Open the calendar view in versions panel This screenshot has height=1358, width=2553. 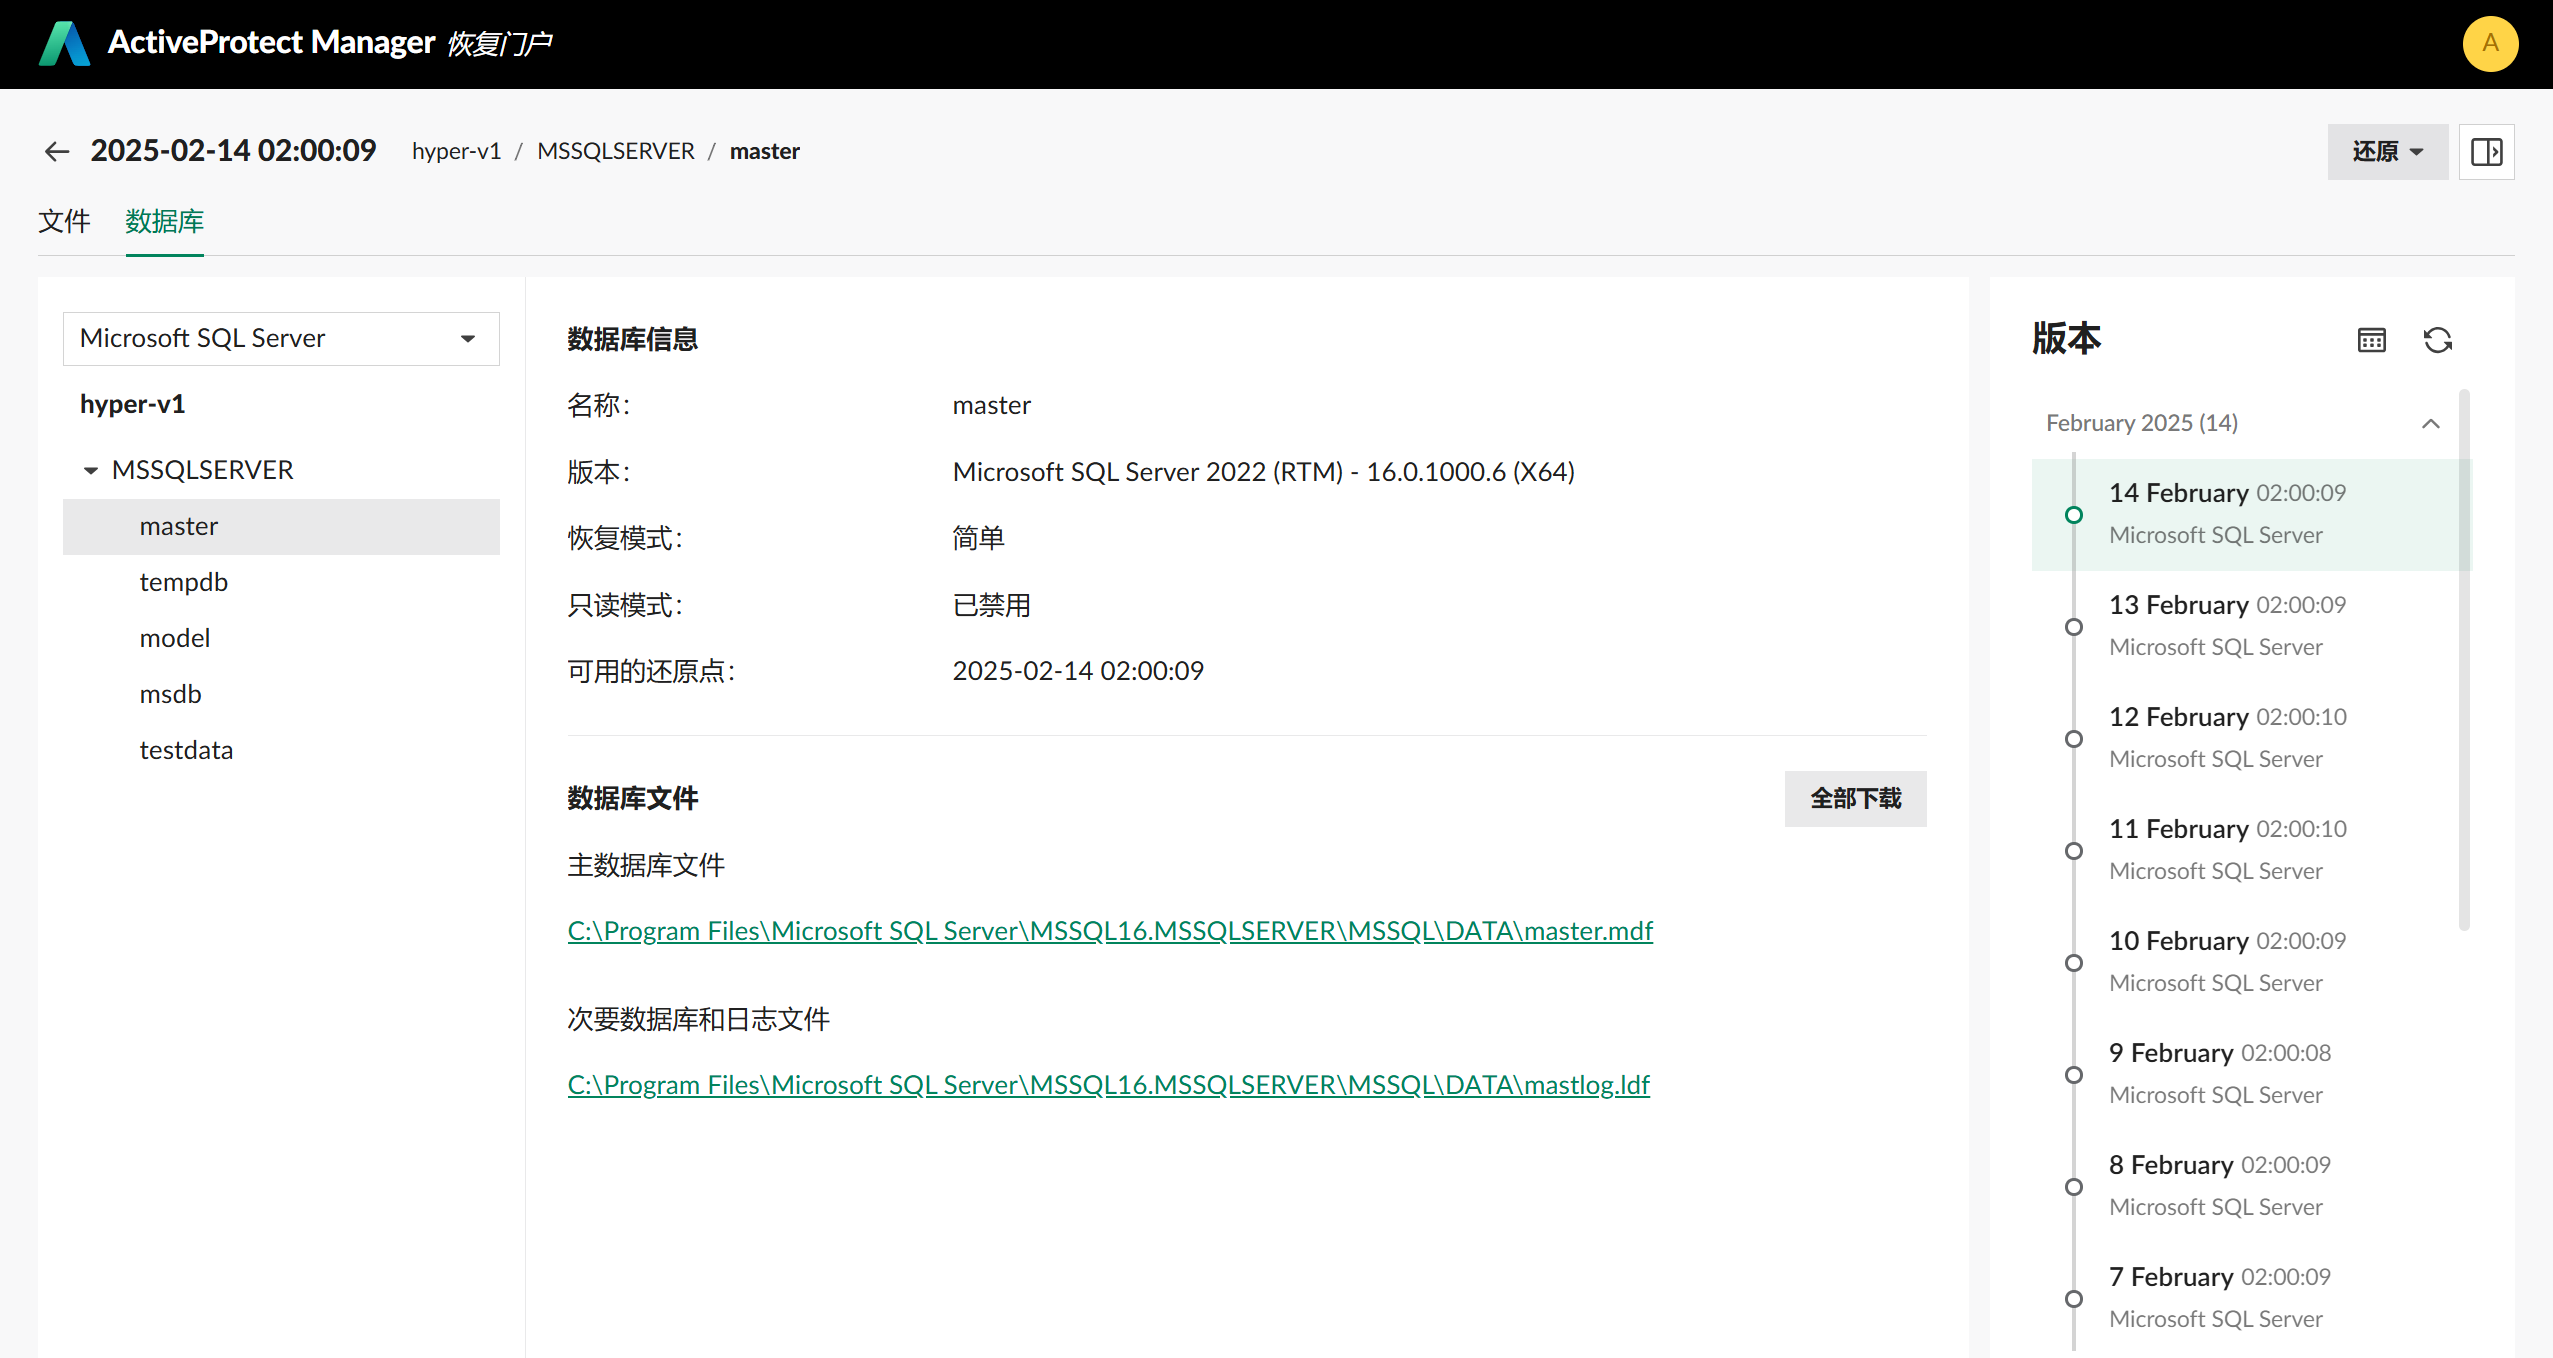click(x=2371, y=340)
